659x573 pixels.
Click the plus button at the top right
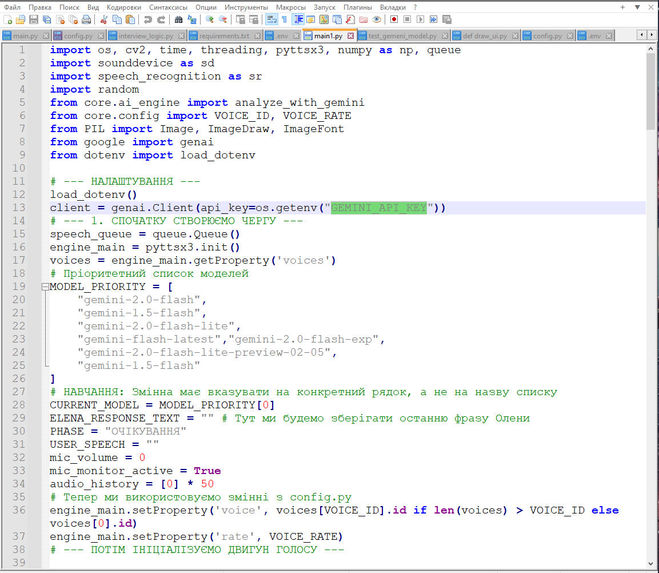623,7
